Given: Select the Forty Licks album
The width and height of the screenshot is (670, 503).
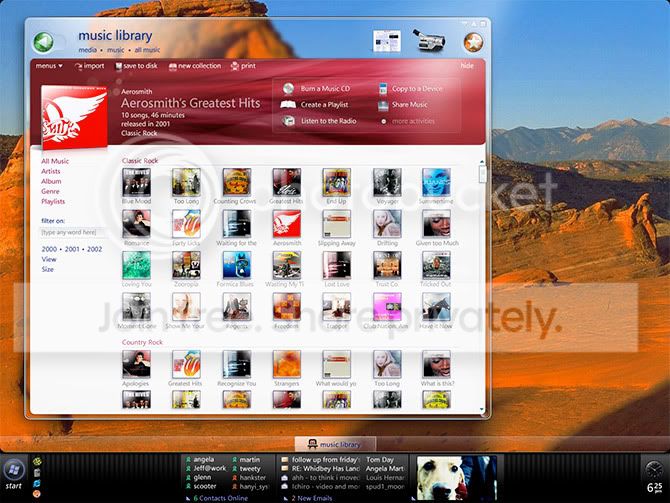Looking at the screenshot, I should 186,228.
